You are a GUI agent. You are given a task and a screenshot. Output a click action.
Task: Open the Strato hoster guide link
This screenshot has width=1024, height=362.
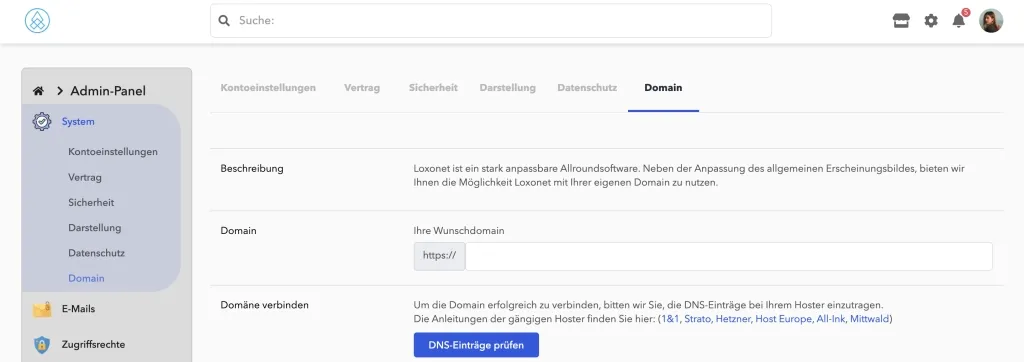point(698,319)
